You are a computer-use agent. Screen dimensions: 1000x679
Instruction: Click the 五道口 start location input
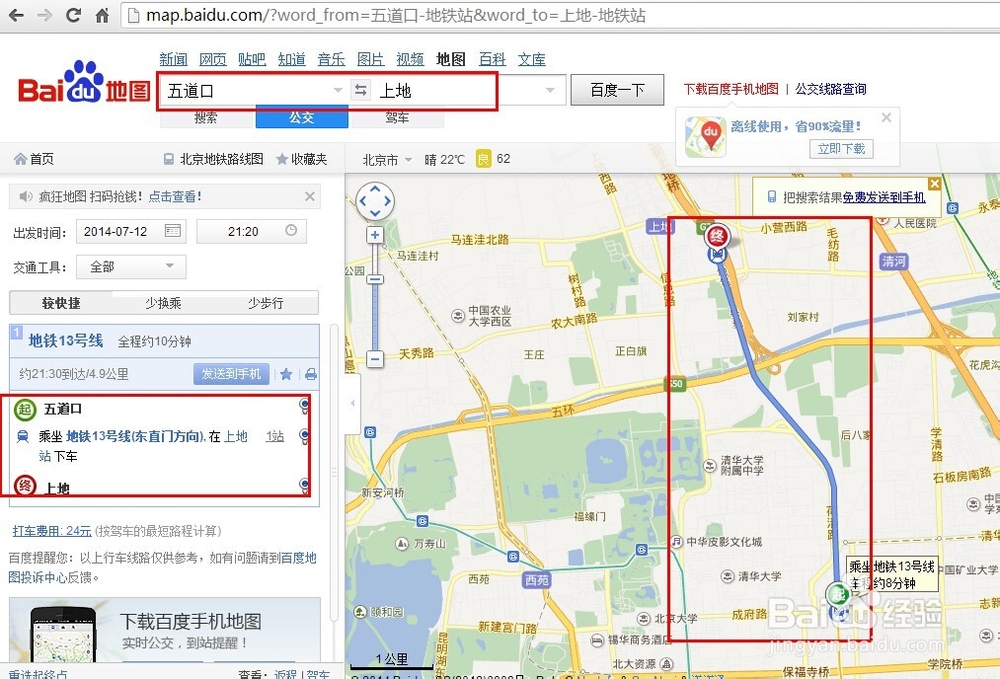(x=252, y=91)
